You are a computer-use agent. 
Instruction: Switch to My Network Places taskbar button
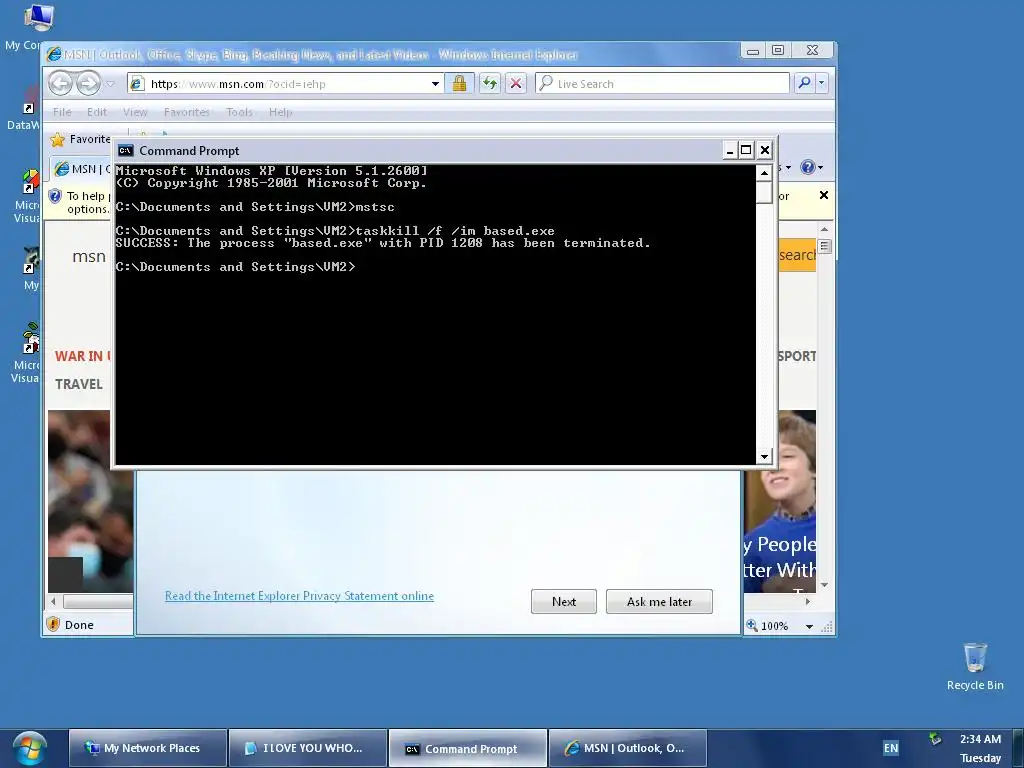[x=148, y=748]
